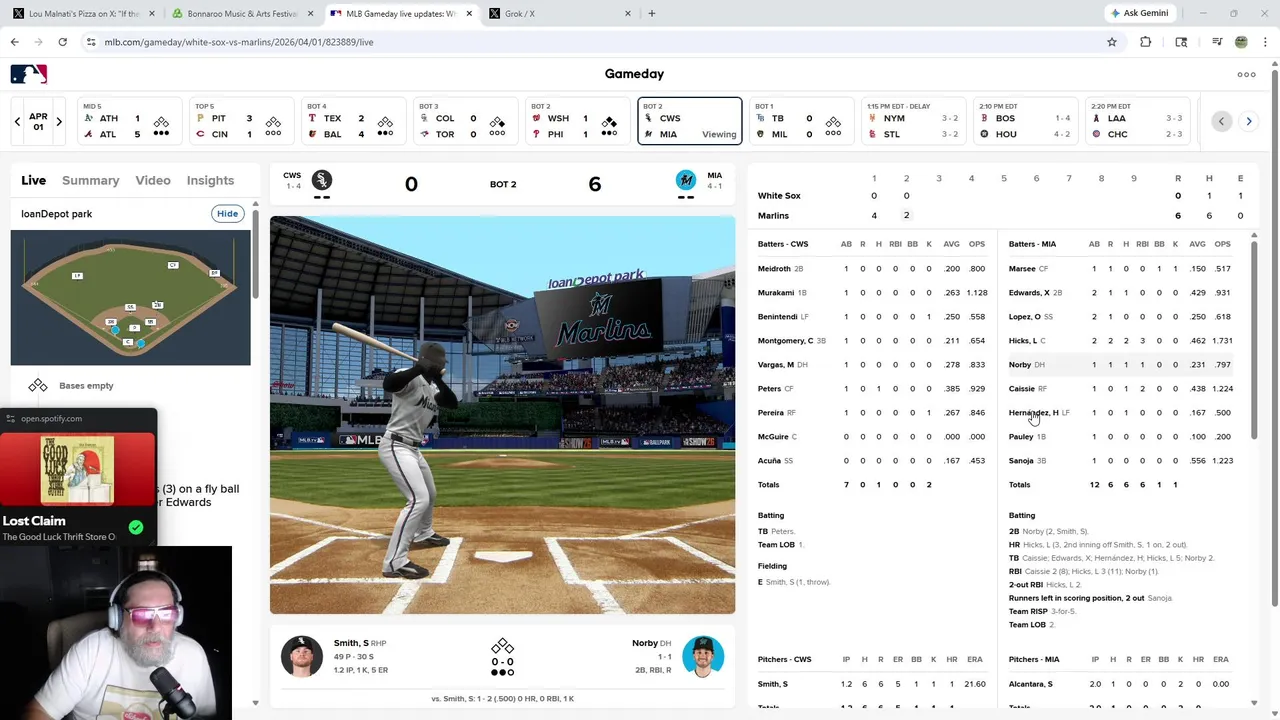Select the ATH vs ATL game card

[129, 121]
